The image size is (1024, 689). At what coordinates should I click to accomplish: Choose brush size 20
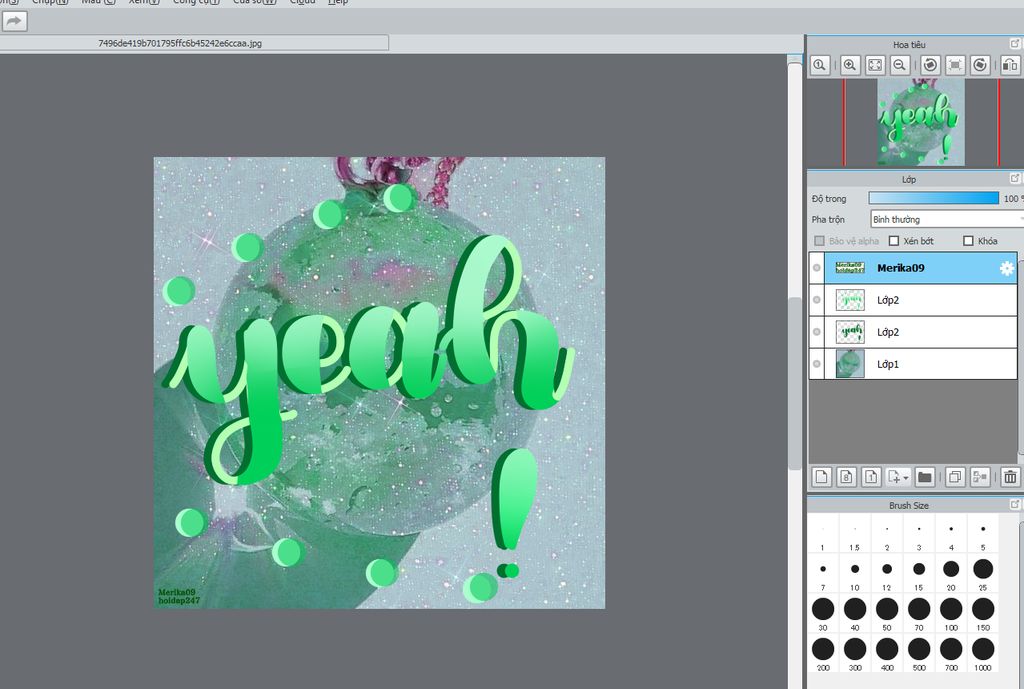(x=951, y=575)
